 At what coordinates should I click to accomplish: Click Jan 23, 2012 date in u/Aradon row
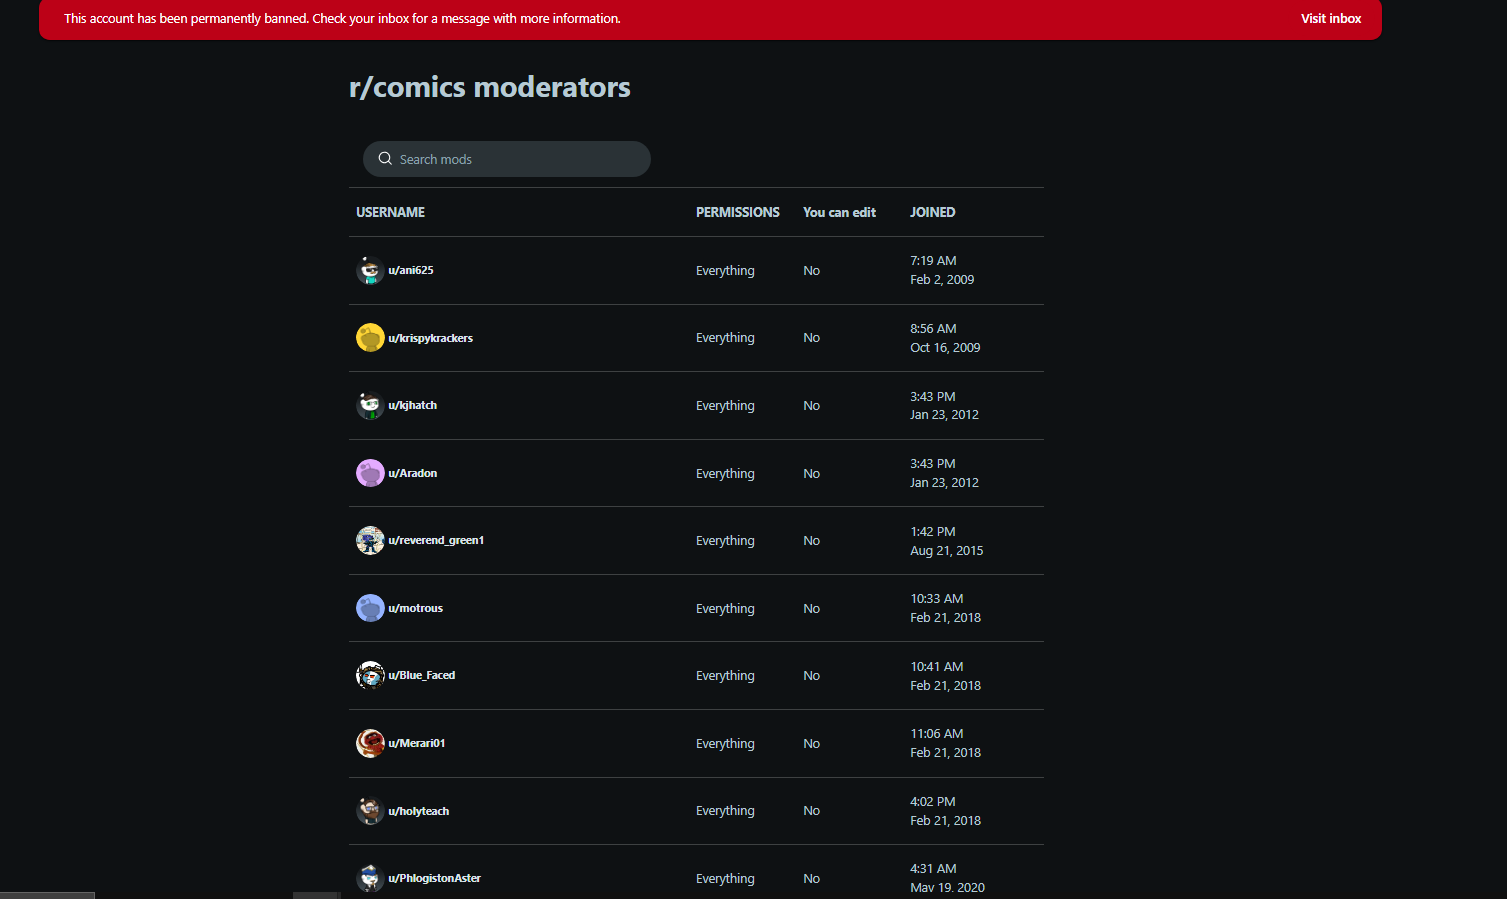point(944,483)
